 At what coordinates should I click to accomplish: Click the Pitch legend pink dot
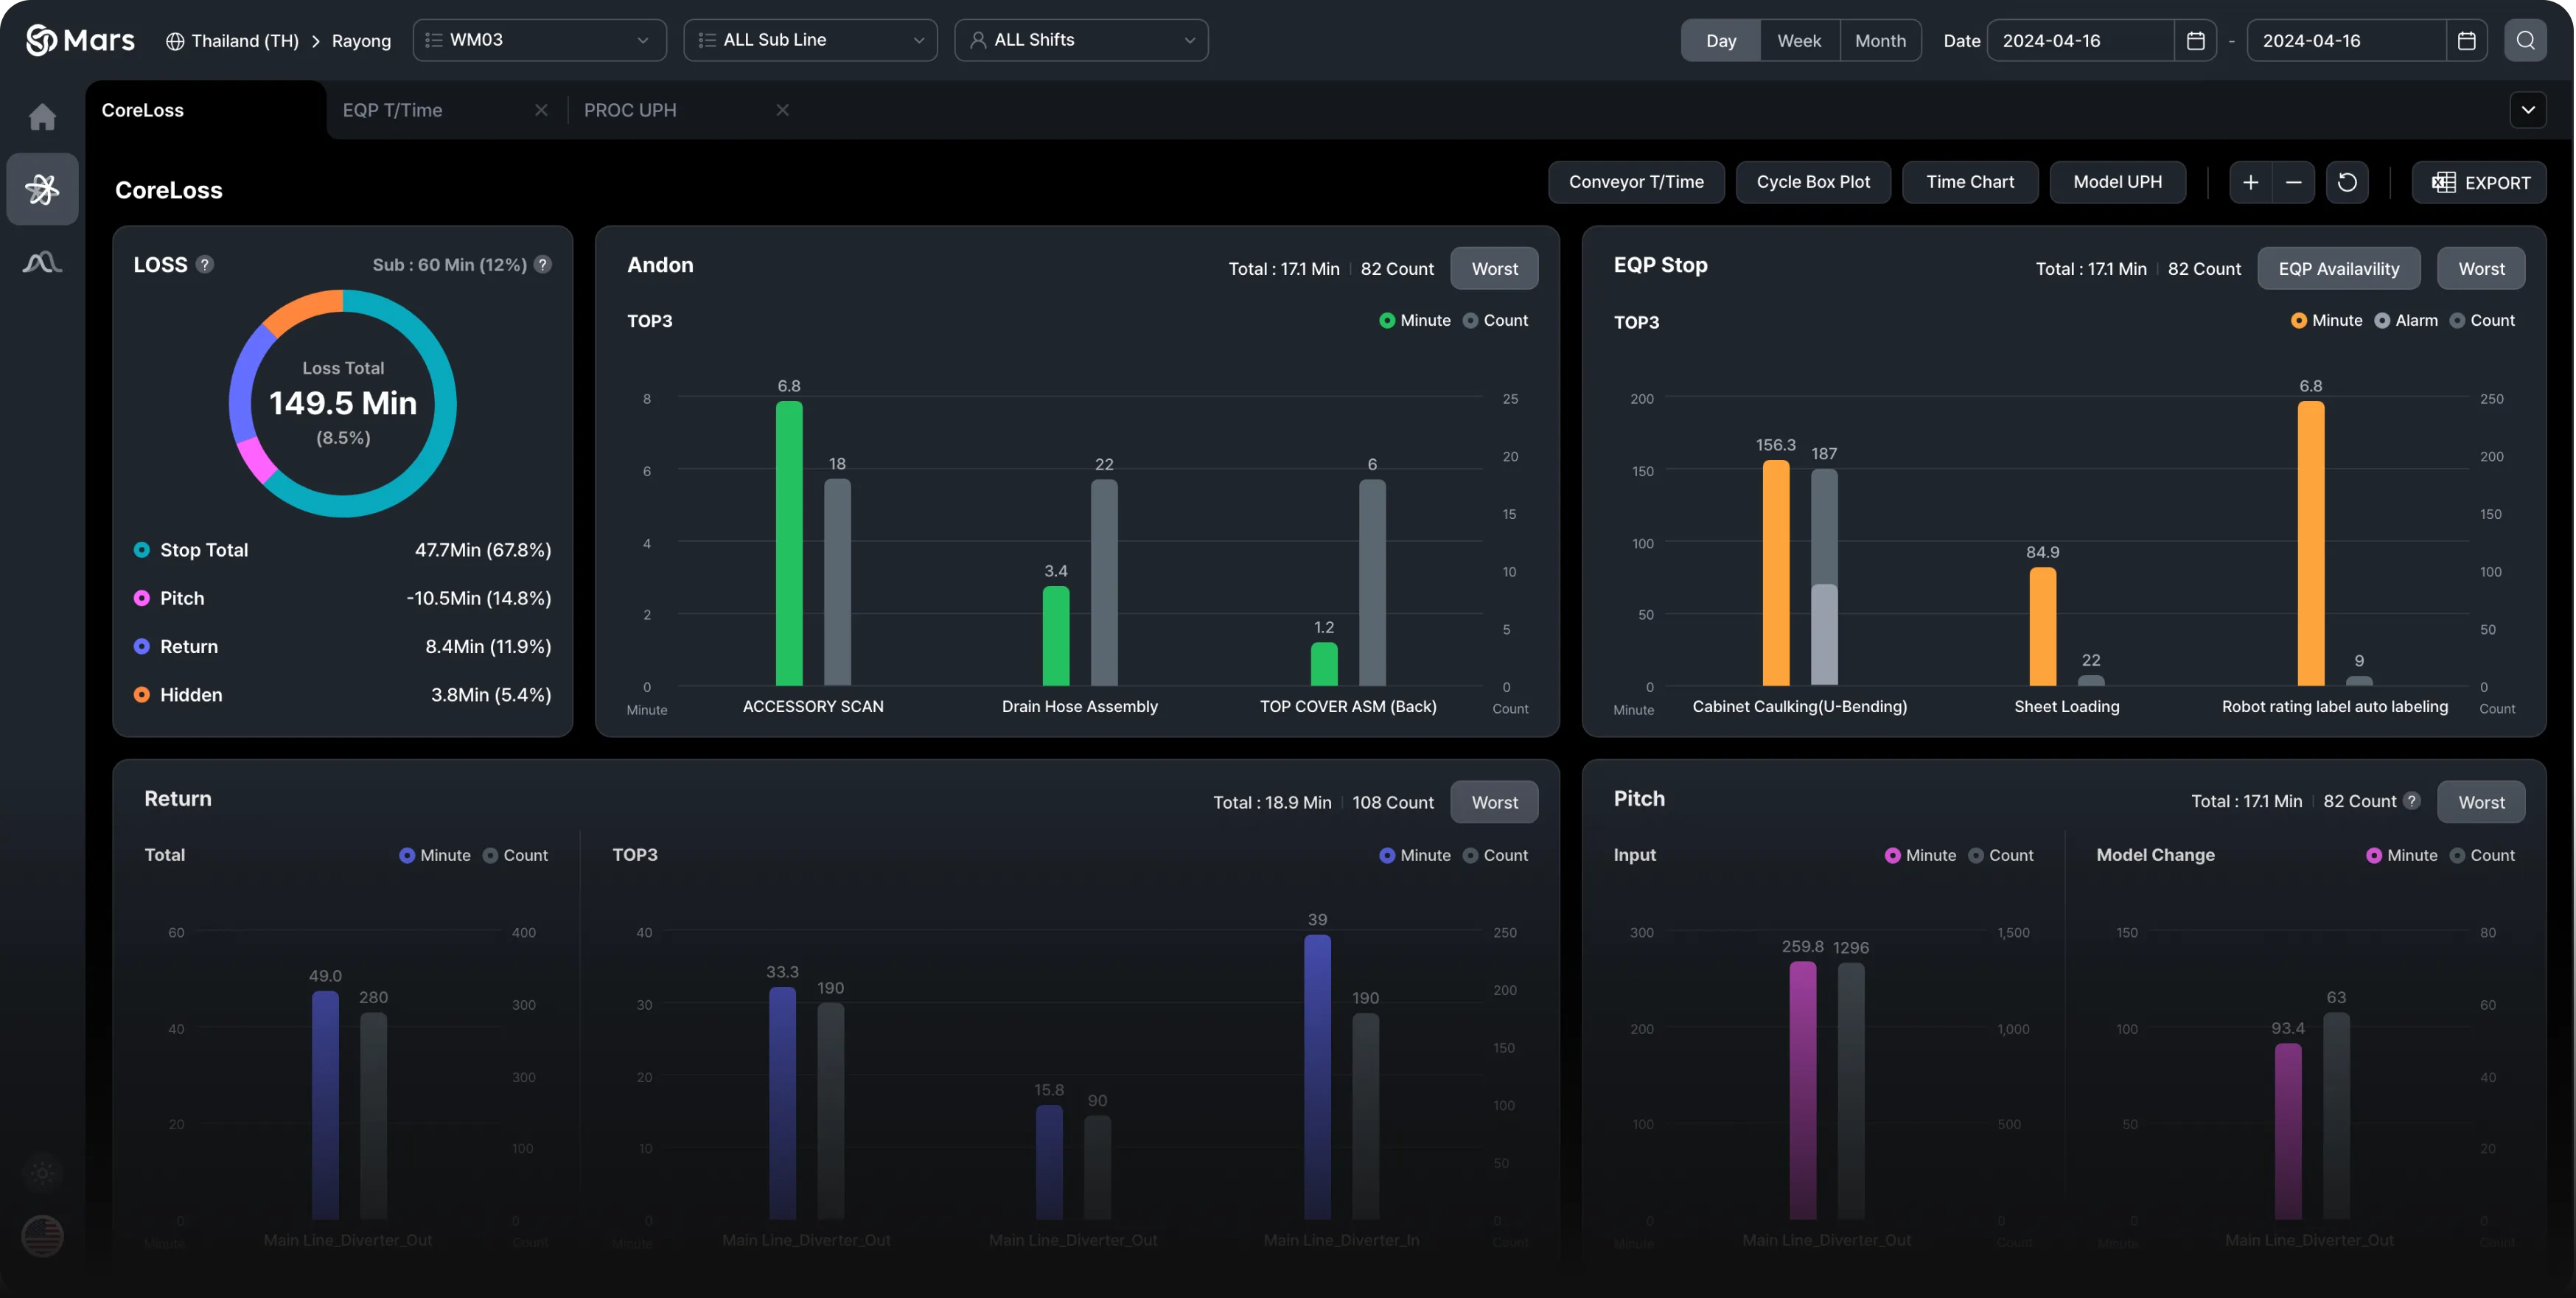tap(141, 598)
